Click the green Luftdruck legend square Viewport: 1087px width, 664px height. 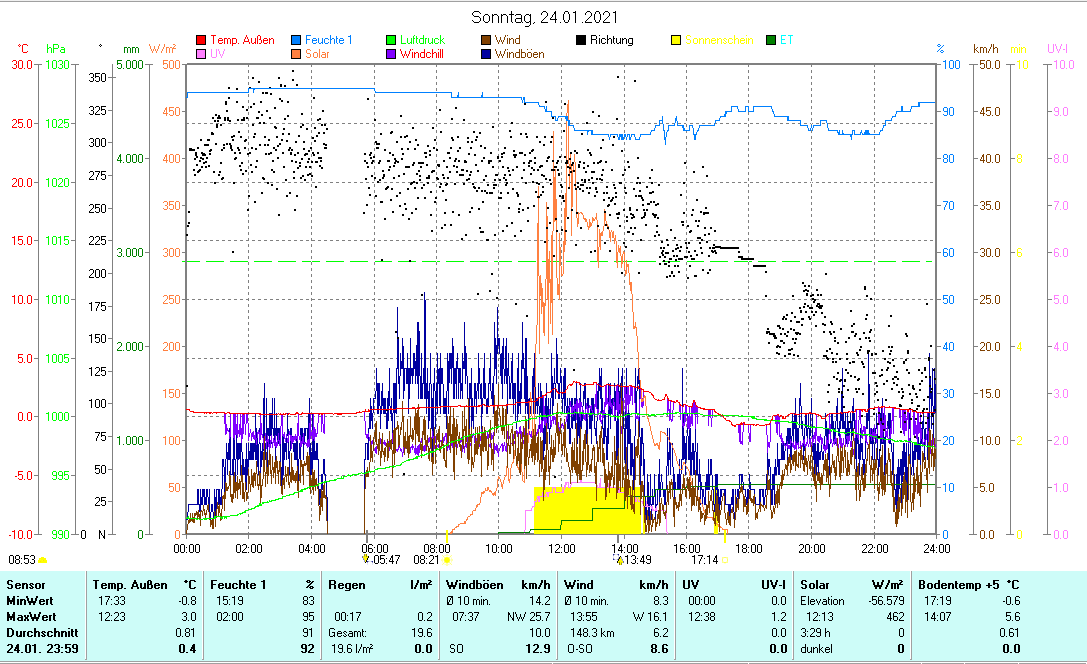[392, 40]
